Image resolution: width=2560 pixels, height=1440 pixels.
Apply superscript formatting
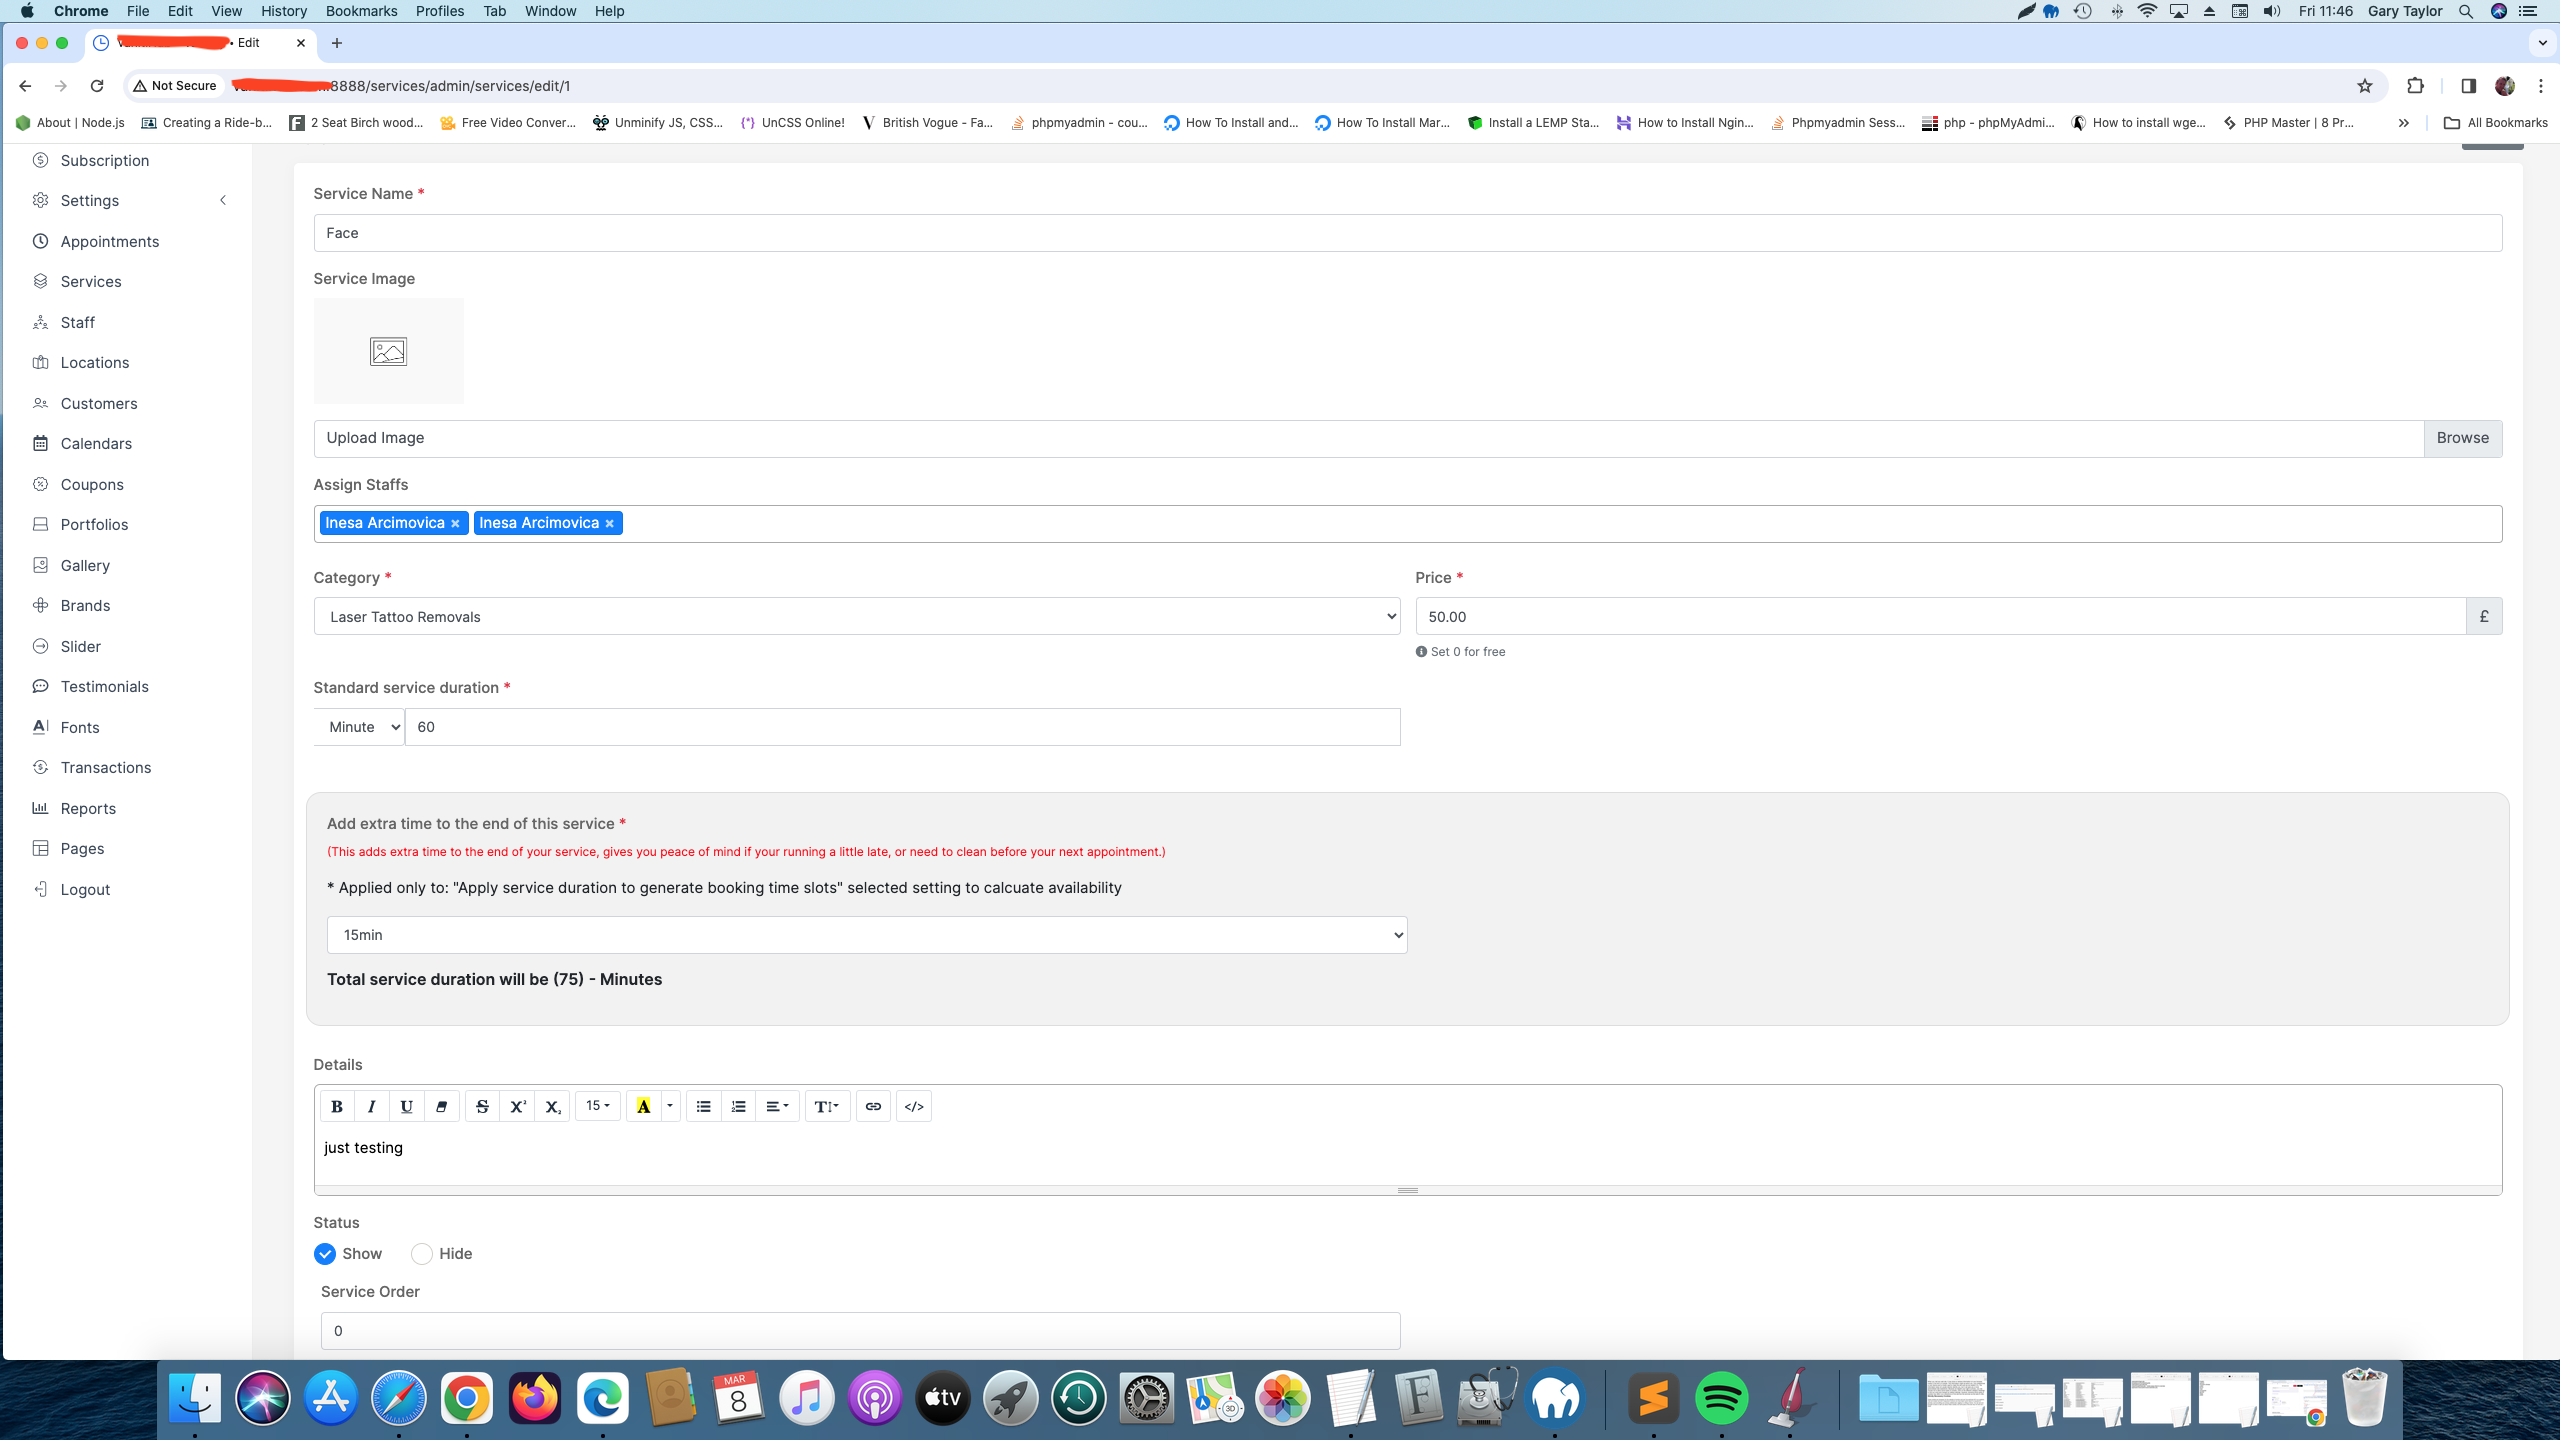point(517,1106)
